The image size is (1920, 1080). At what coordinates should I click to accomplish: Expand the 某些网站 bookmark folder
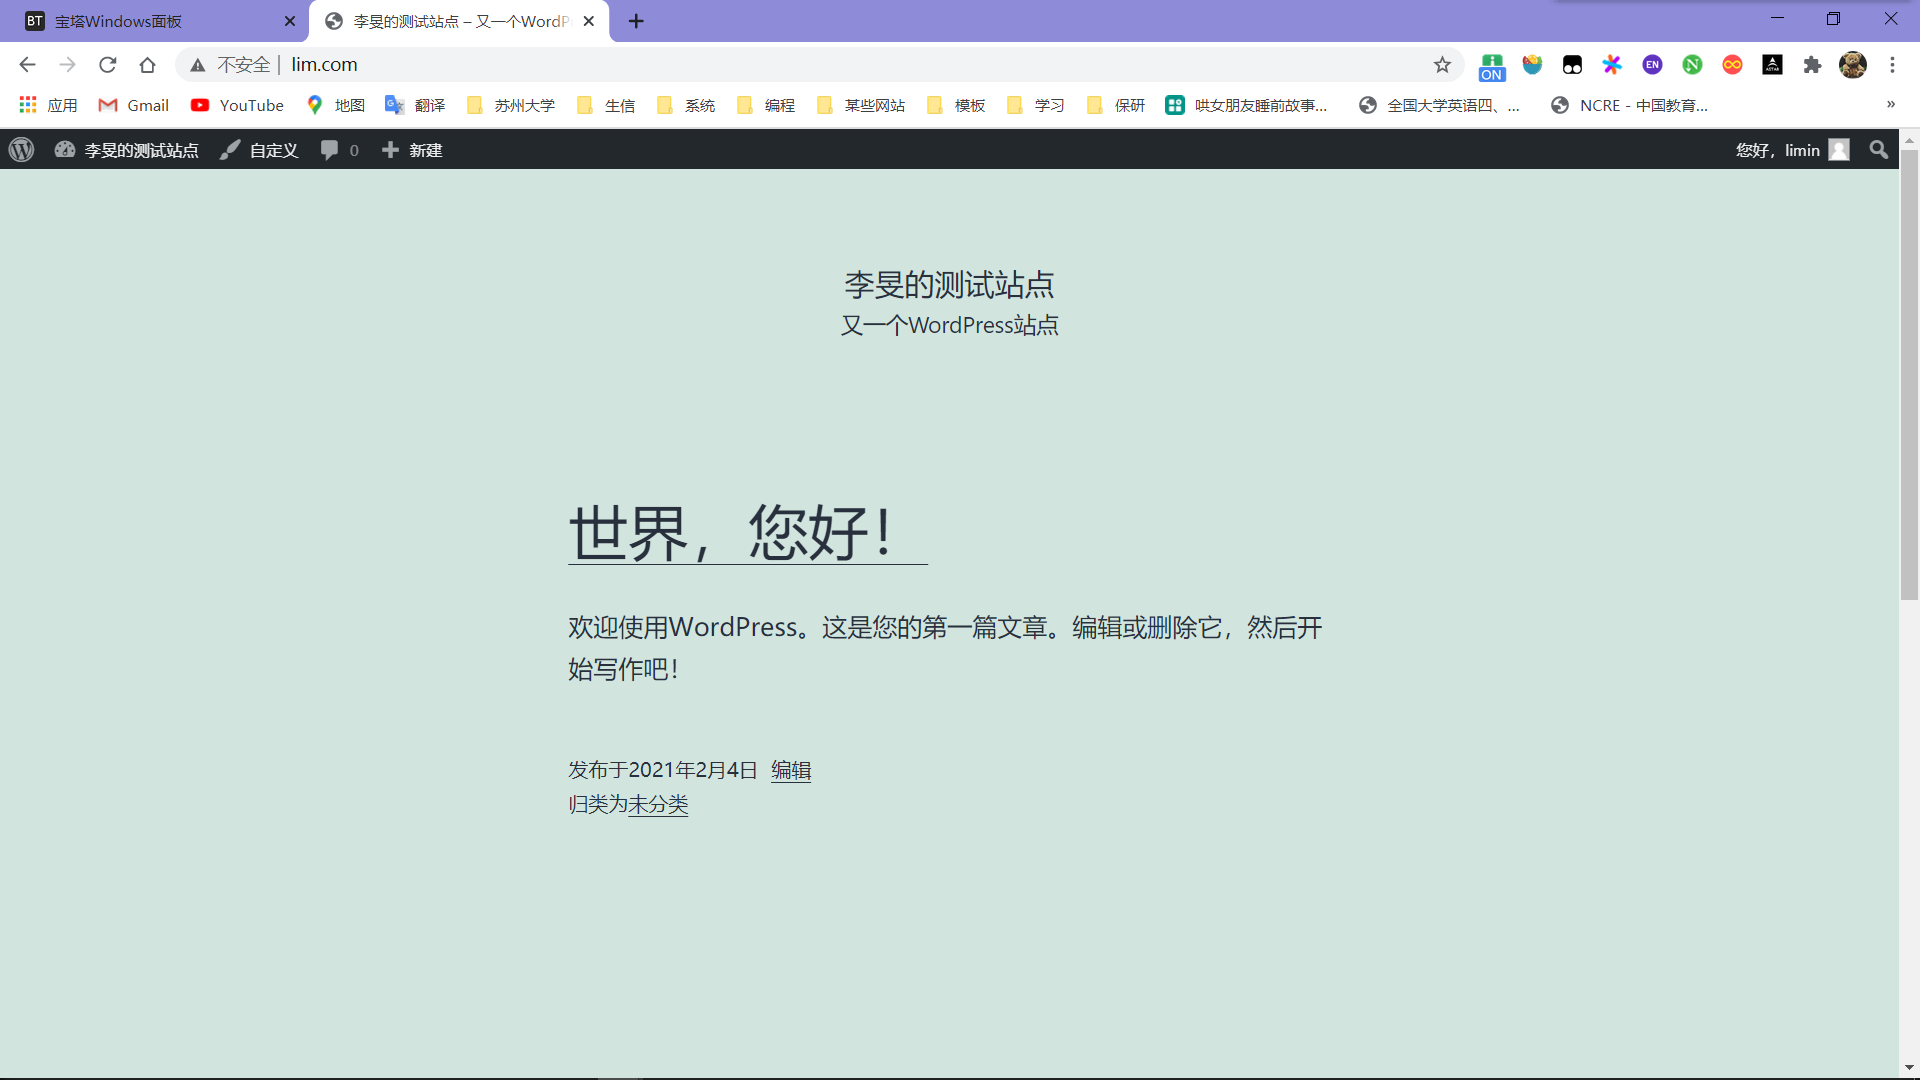(860, 105)
